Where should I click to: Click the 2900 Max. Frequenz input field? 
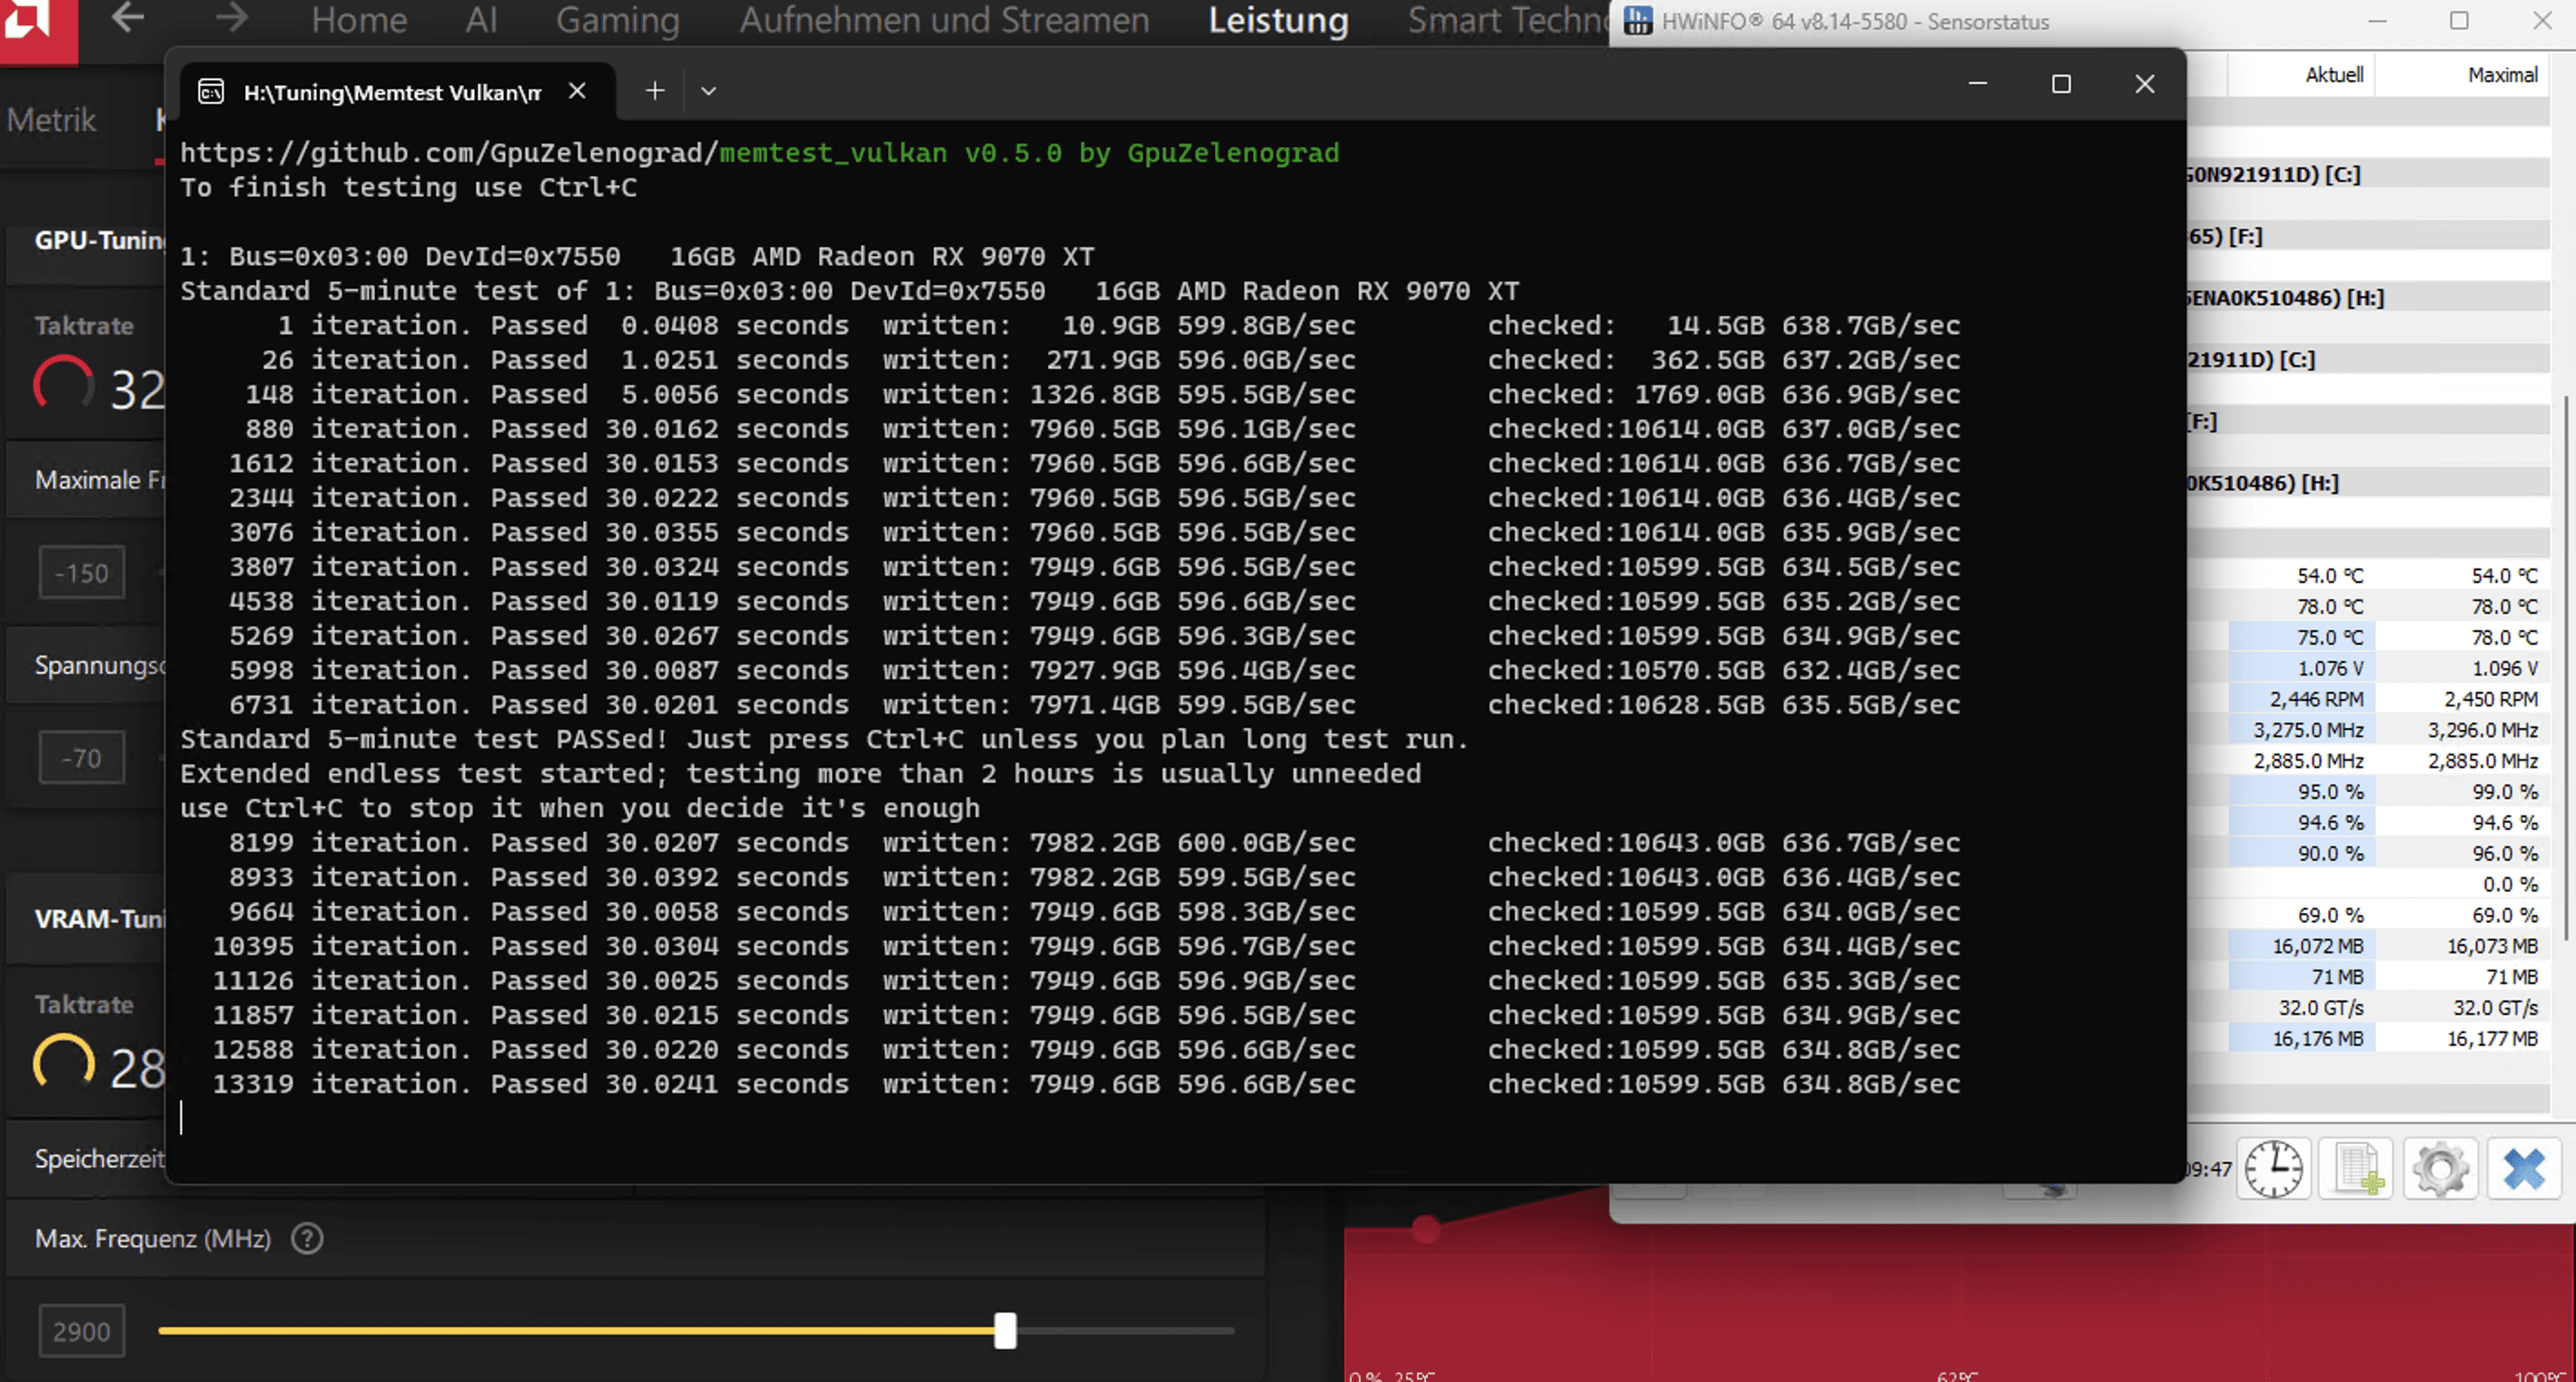pos(82,1331)
